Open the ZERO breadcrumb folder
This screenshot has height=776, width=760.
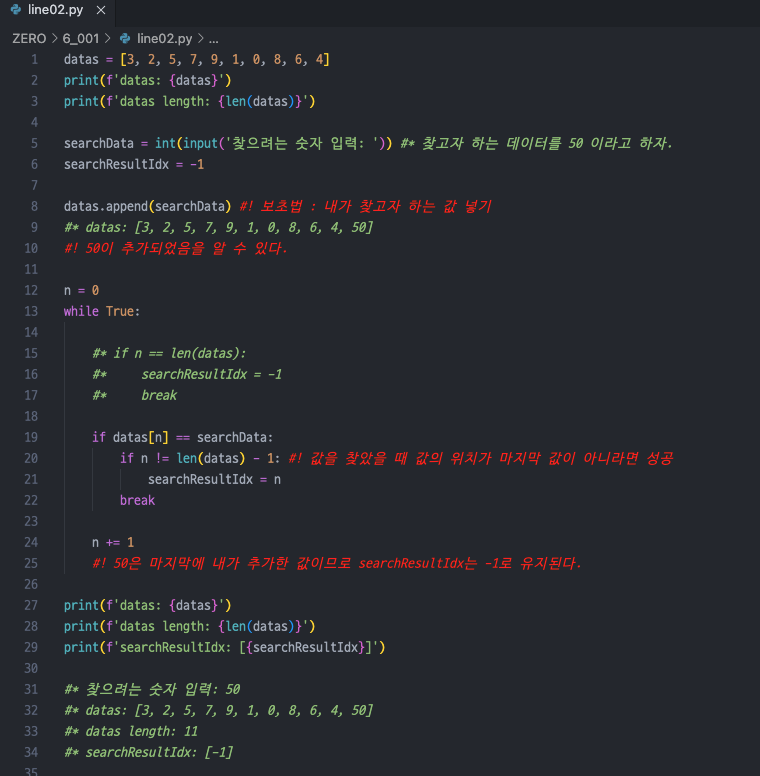pyautogui.click(x=29, y=39)
